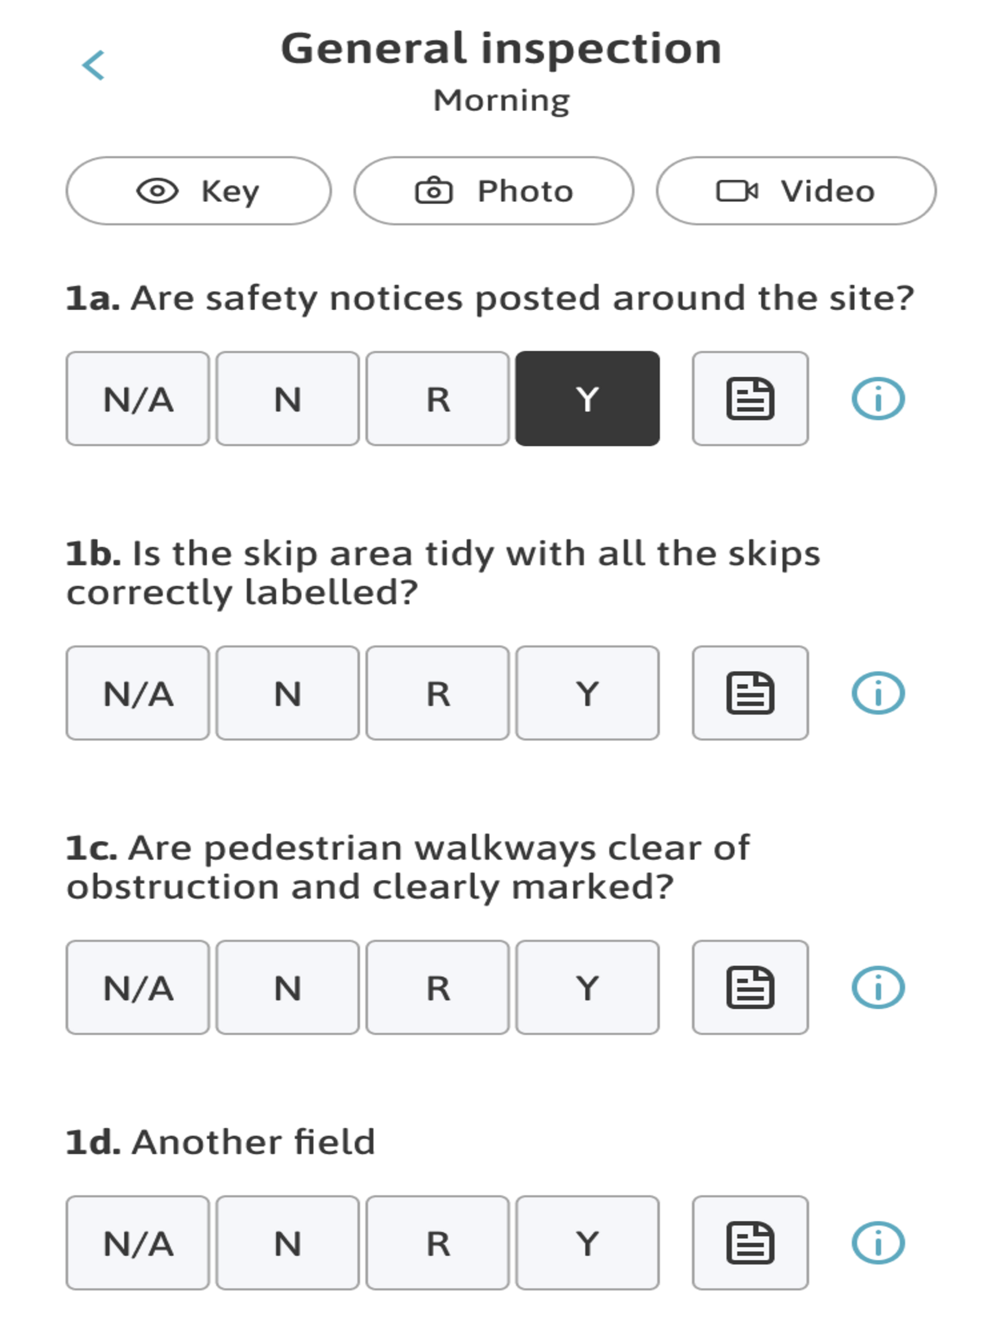The image size is (1000, 1334).
Task: Deselect the Y answer for question 1a
Action: pyautogui.click(x=588, y=398)
